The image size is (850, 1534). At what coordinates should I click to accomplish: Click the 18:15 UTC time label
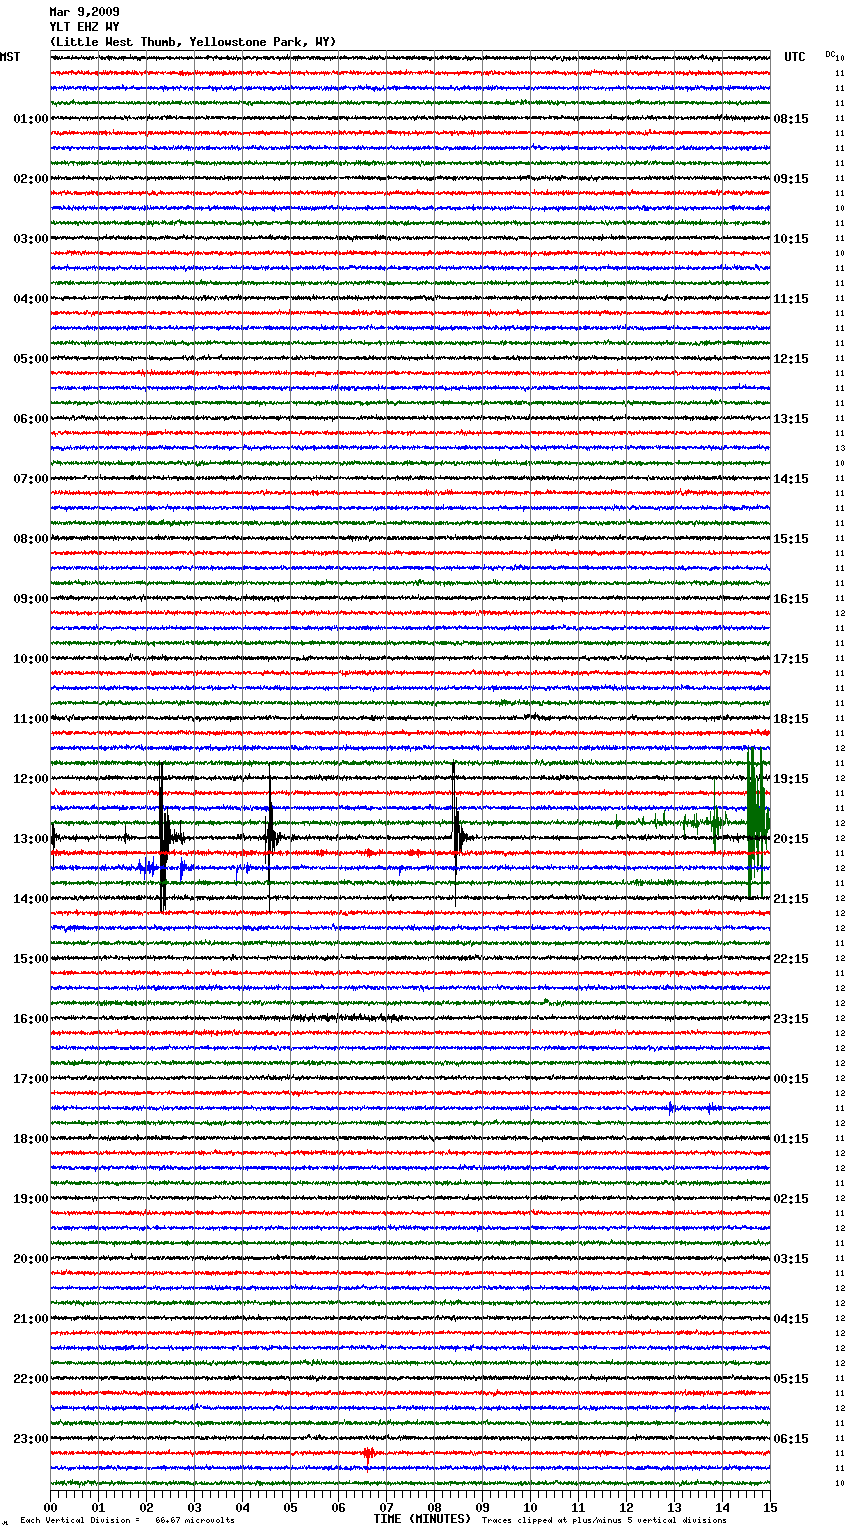[791, 719]
